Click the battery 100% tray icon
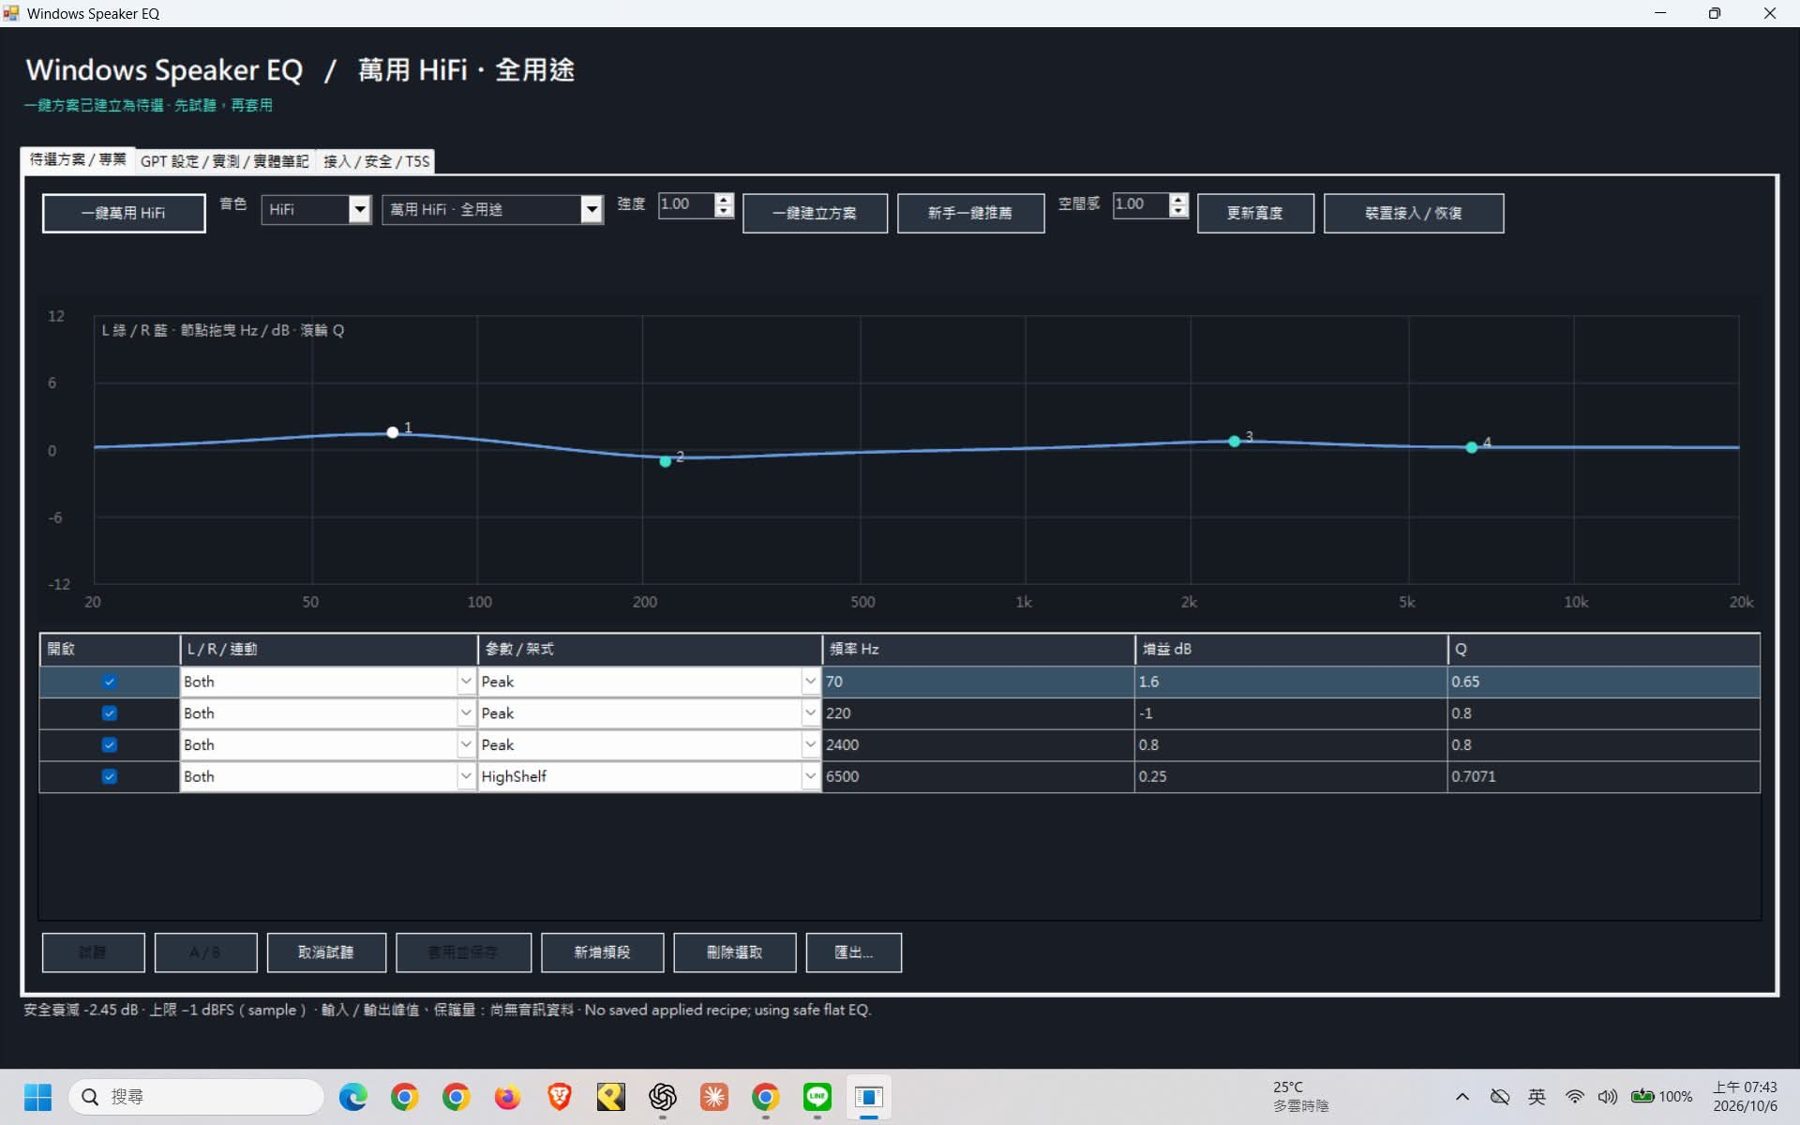 click(1662, 1097)
